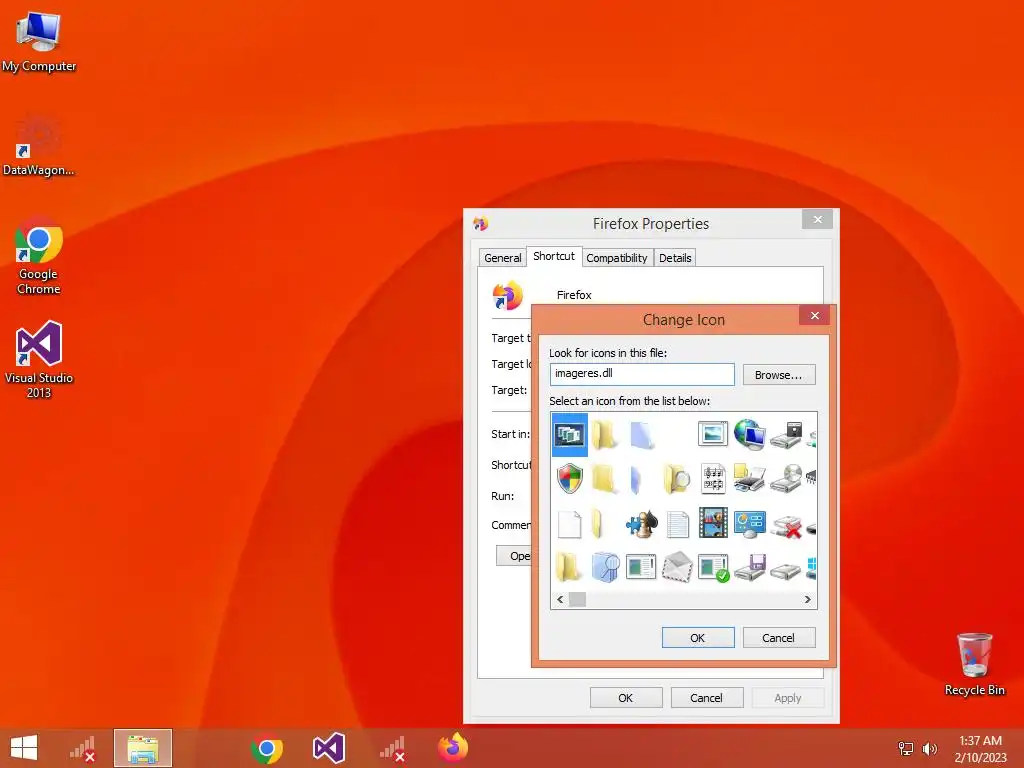
Task: Pick the purple floppy disk drive icon
Action: (x=749, y=568)
